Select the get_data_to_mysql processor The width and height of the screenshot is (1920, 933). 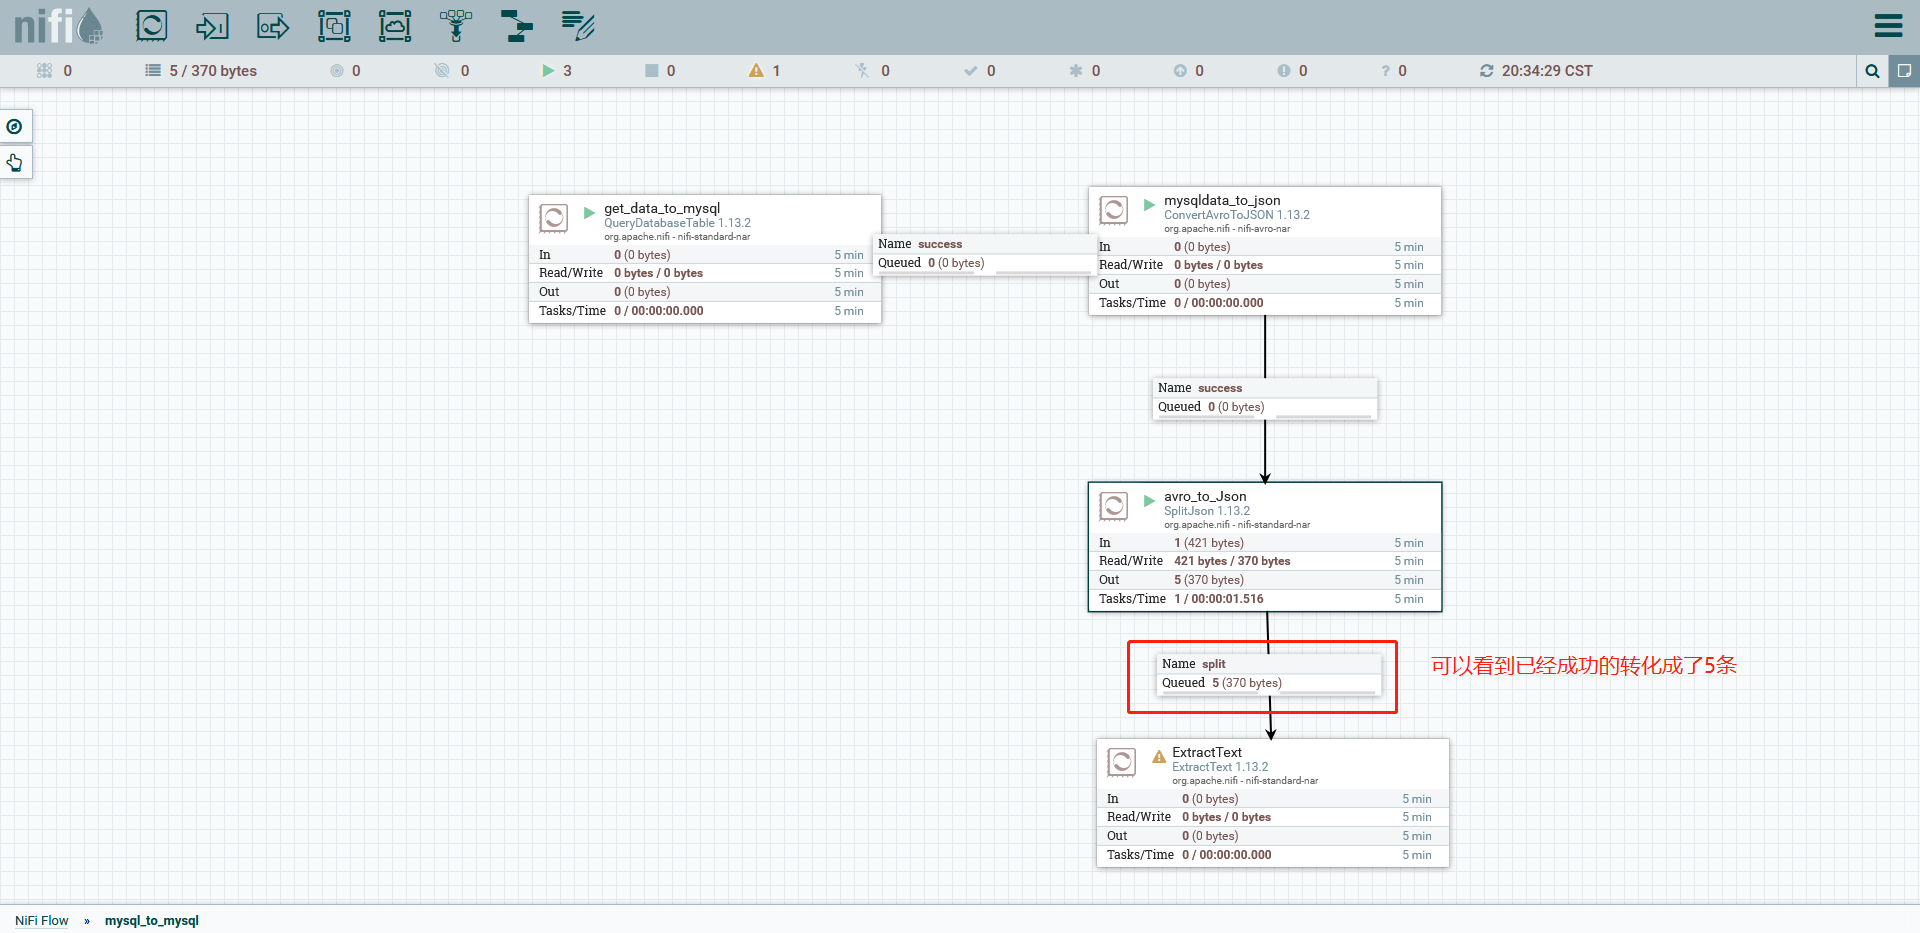705,259
